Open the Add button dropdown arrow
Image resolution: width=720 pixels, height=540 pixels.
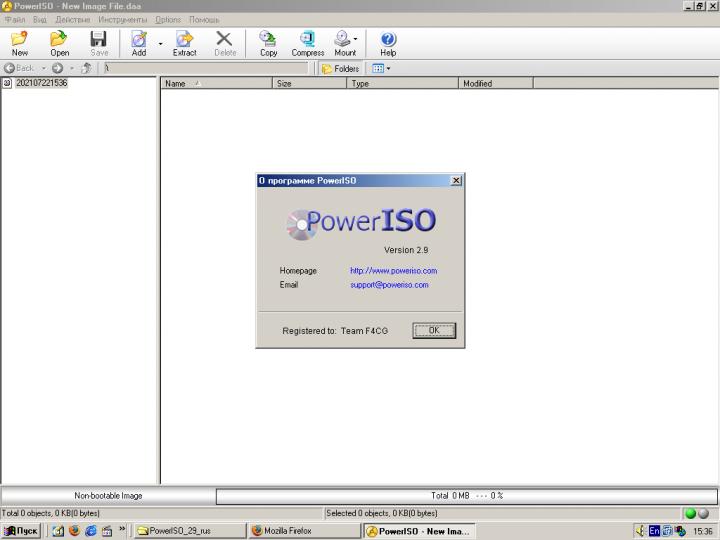point(160,44)
